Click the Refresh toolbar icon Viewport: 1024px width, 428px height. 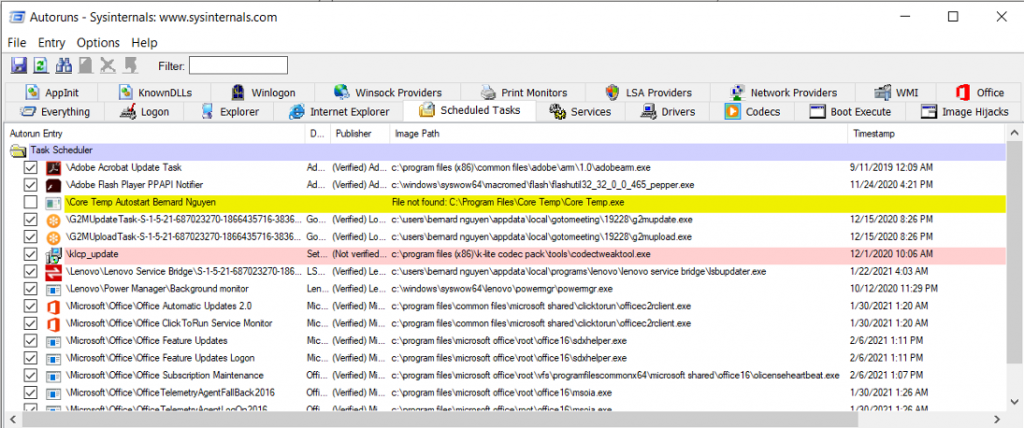click(41, 65)
